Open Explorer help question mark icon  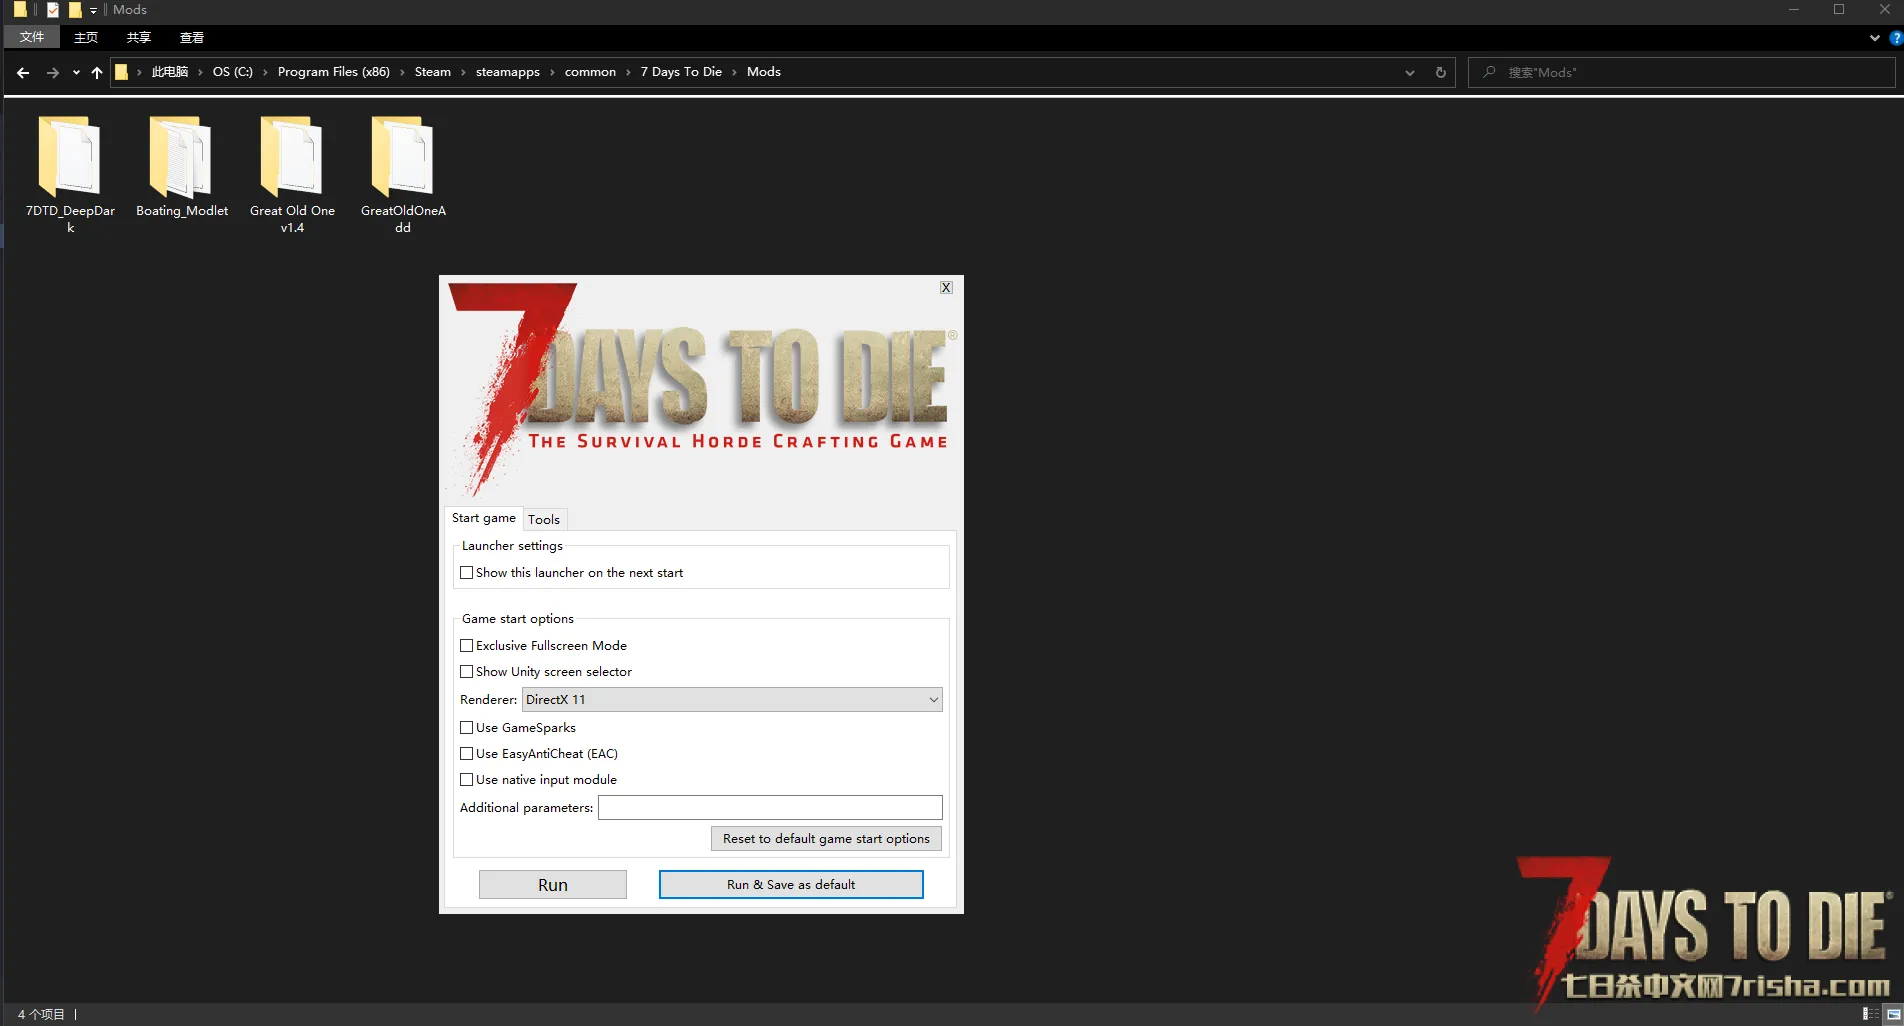[x=1895, y=38]
